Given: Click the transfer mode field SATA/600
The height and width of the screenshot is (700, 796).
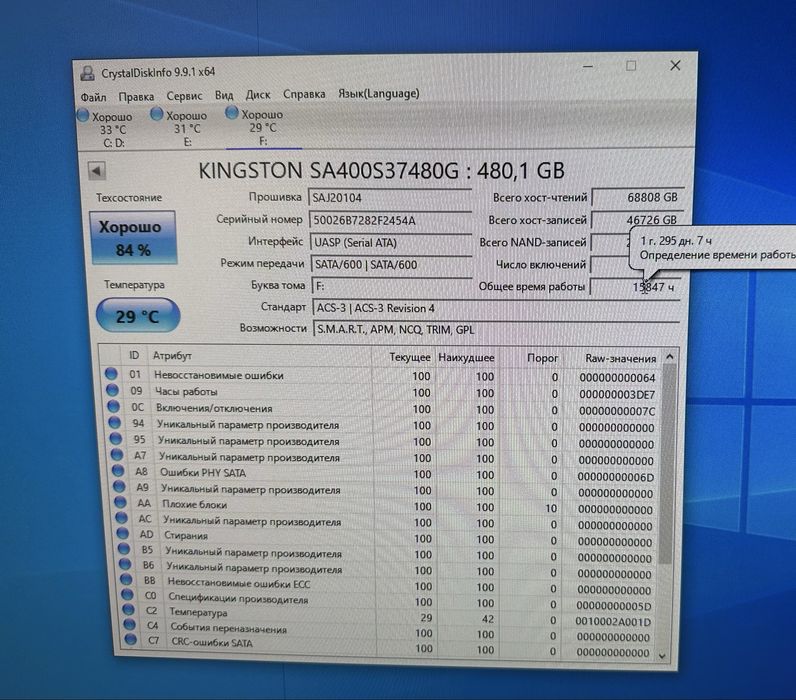Looking at the screenshot, I should (x=391, y=264).
